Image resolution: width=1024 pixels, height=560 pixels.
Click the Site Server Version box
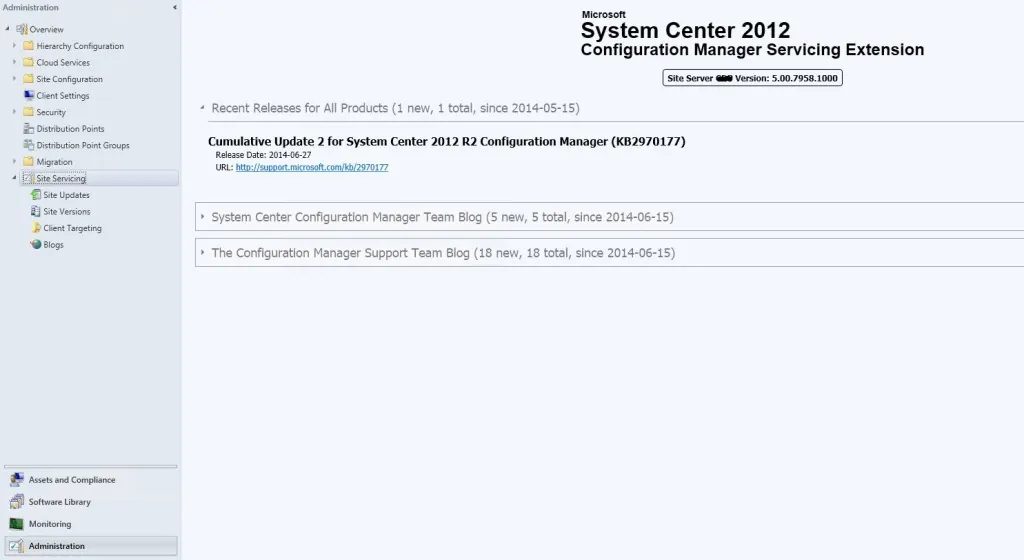coord(752,78)
